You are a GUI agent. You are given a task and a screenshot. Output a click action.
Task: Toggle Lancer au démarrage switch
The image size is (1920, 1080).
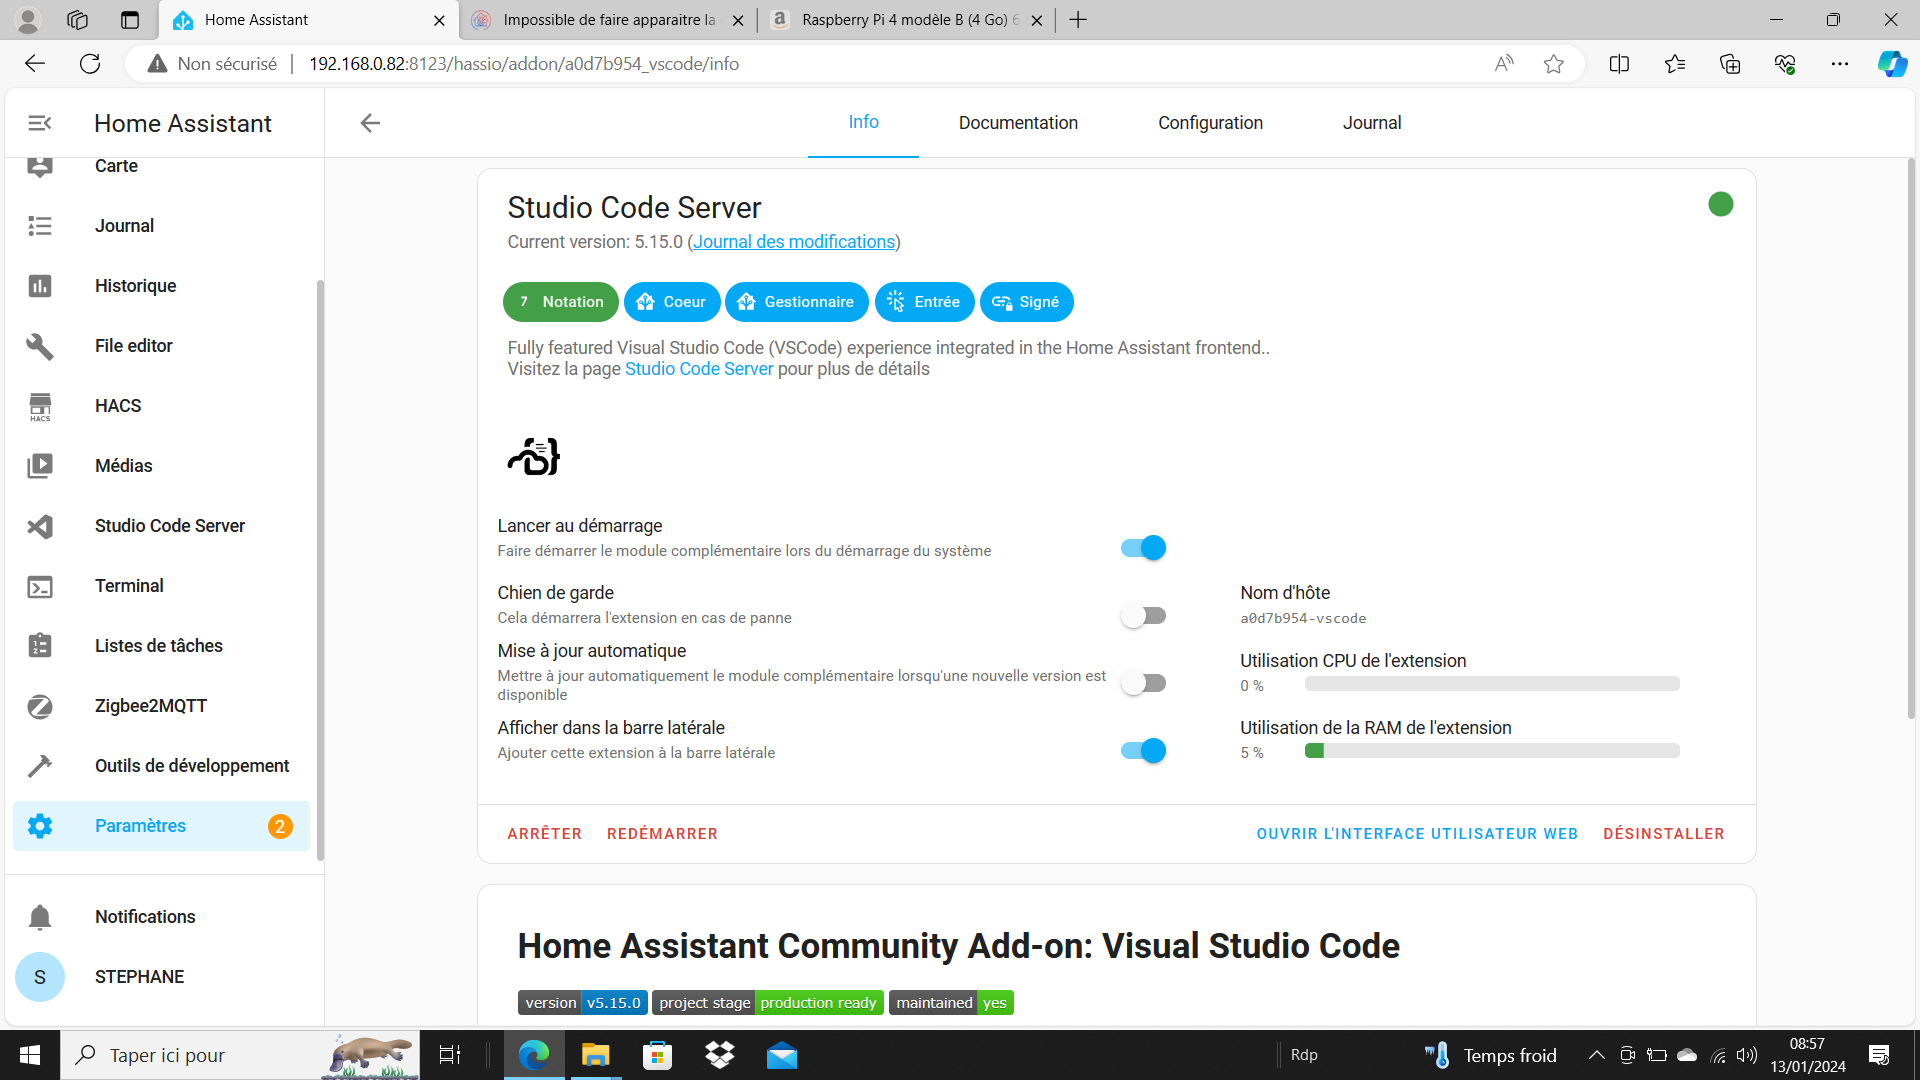pyautogui.click(x=1143, y=548)
